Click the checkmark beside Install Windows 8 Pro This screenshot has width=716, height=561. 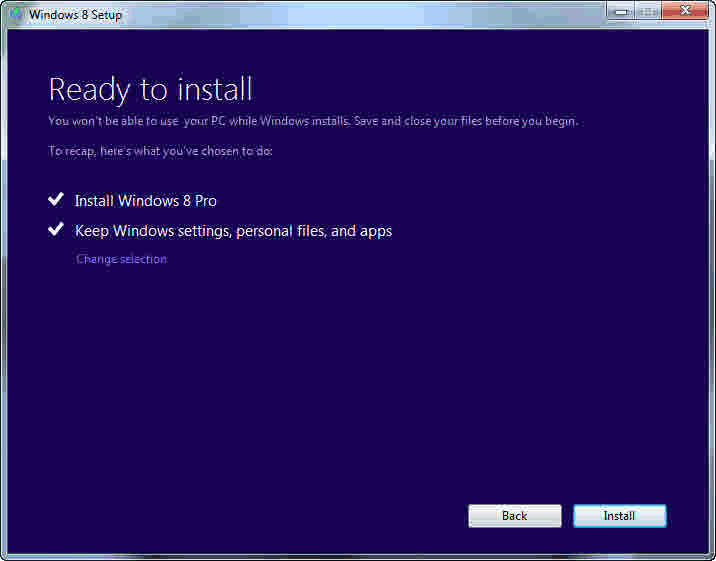pyautogui.click(x=56, y=199)
